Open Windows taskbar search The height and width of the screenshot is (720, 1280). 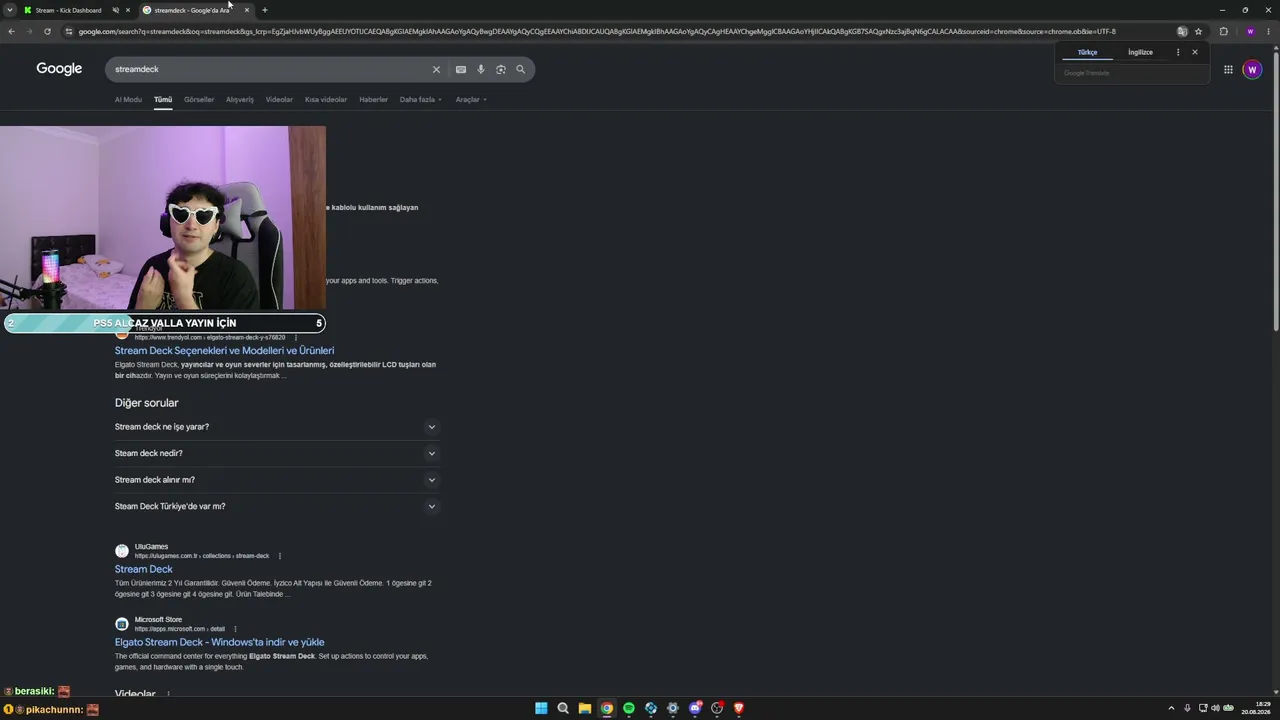pos(563,708)
